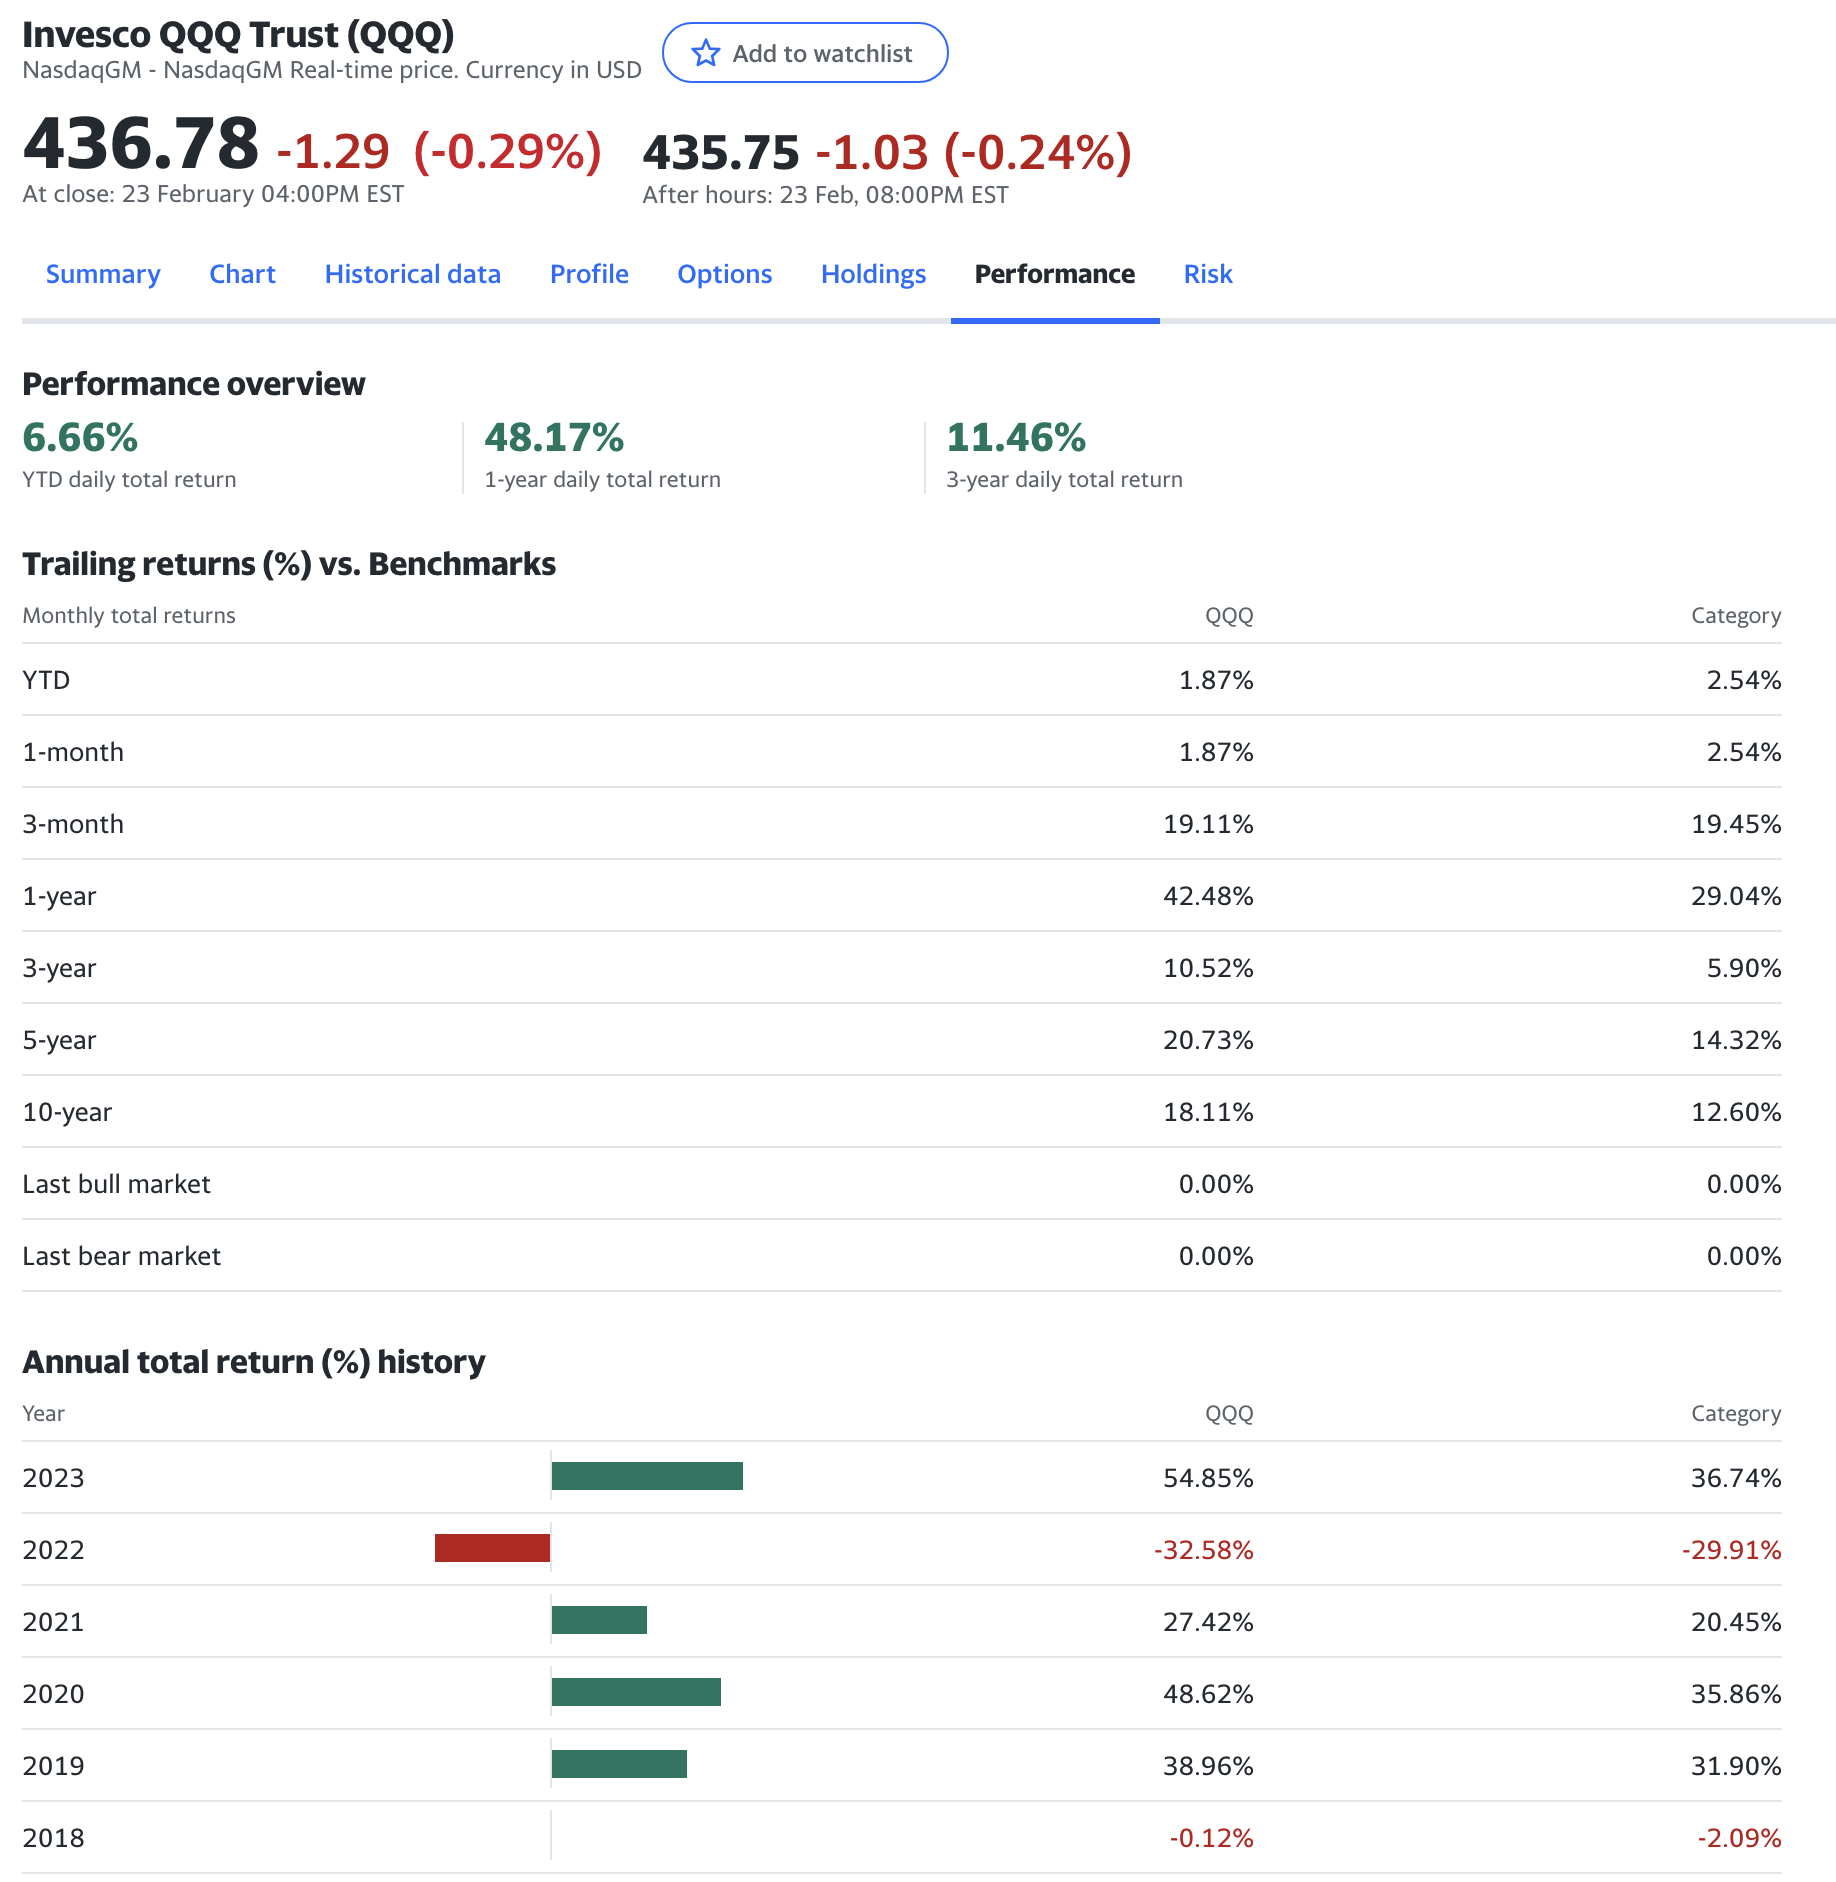Click the 1-year Category value 29.04%
Image resolution: width=1836 pixels, height=1882 pixels.
pos(1736,896)
